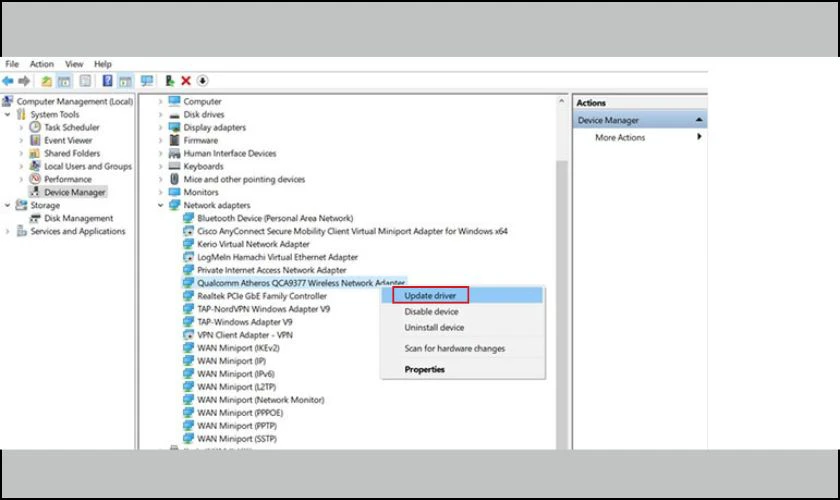Open the Properties toolbar icon
Screen dimensions: 840x500
tap(85, 81)
